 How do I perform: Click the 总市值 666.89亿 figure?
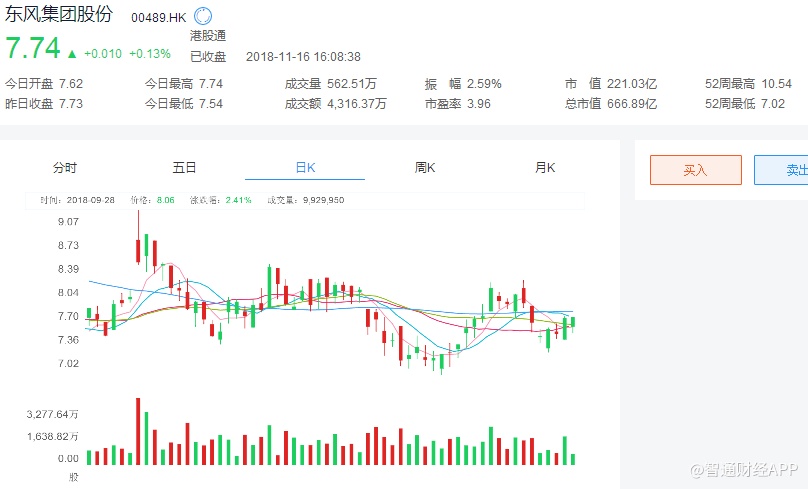click(x=632, y=103)
